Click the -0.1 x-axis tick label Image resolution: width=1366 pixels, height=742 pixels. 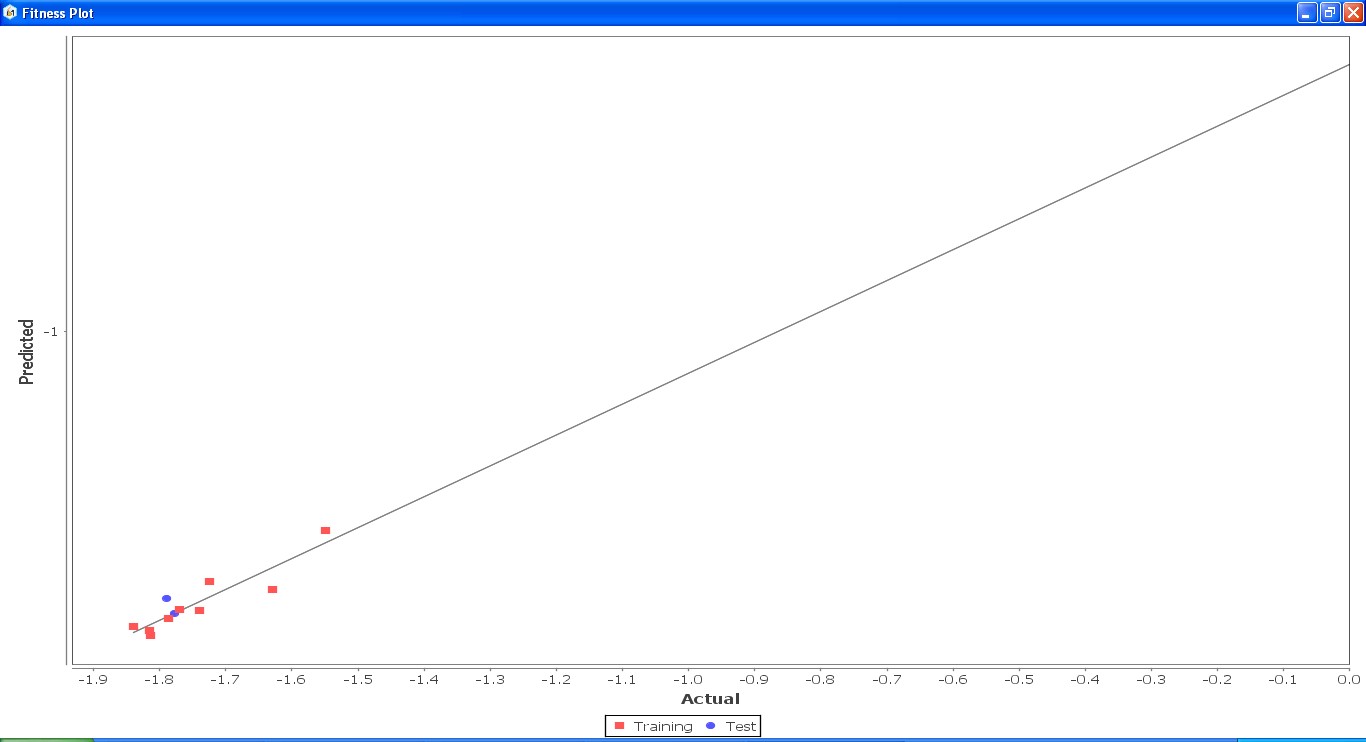(1282, 680)
